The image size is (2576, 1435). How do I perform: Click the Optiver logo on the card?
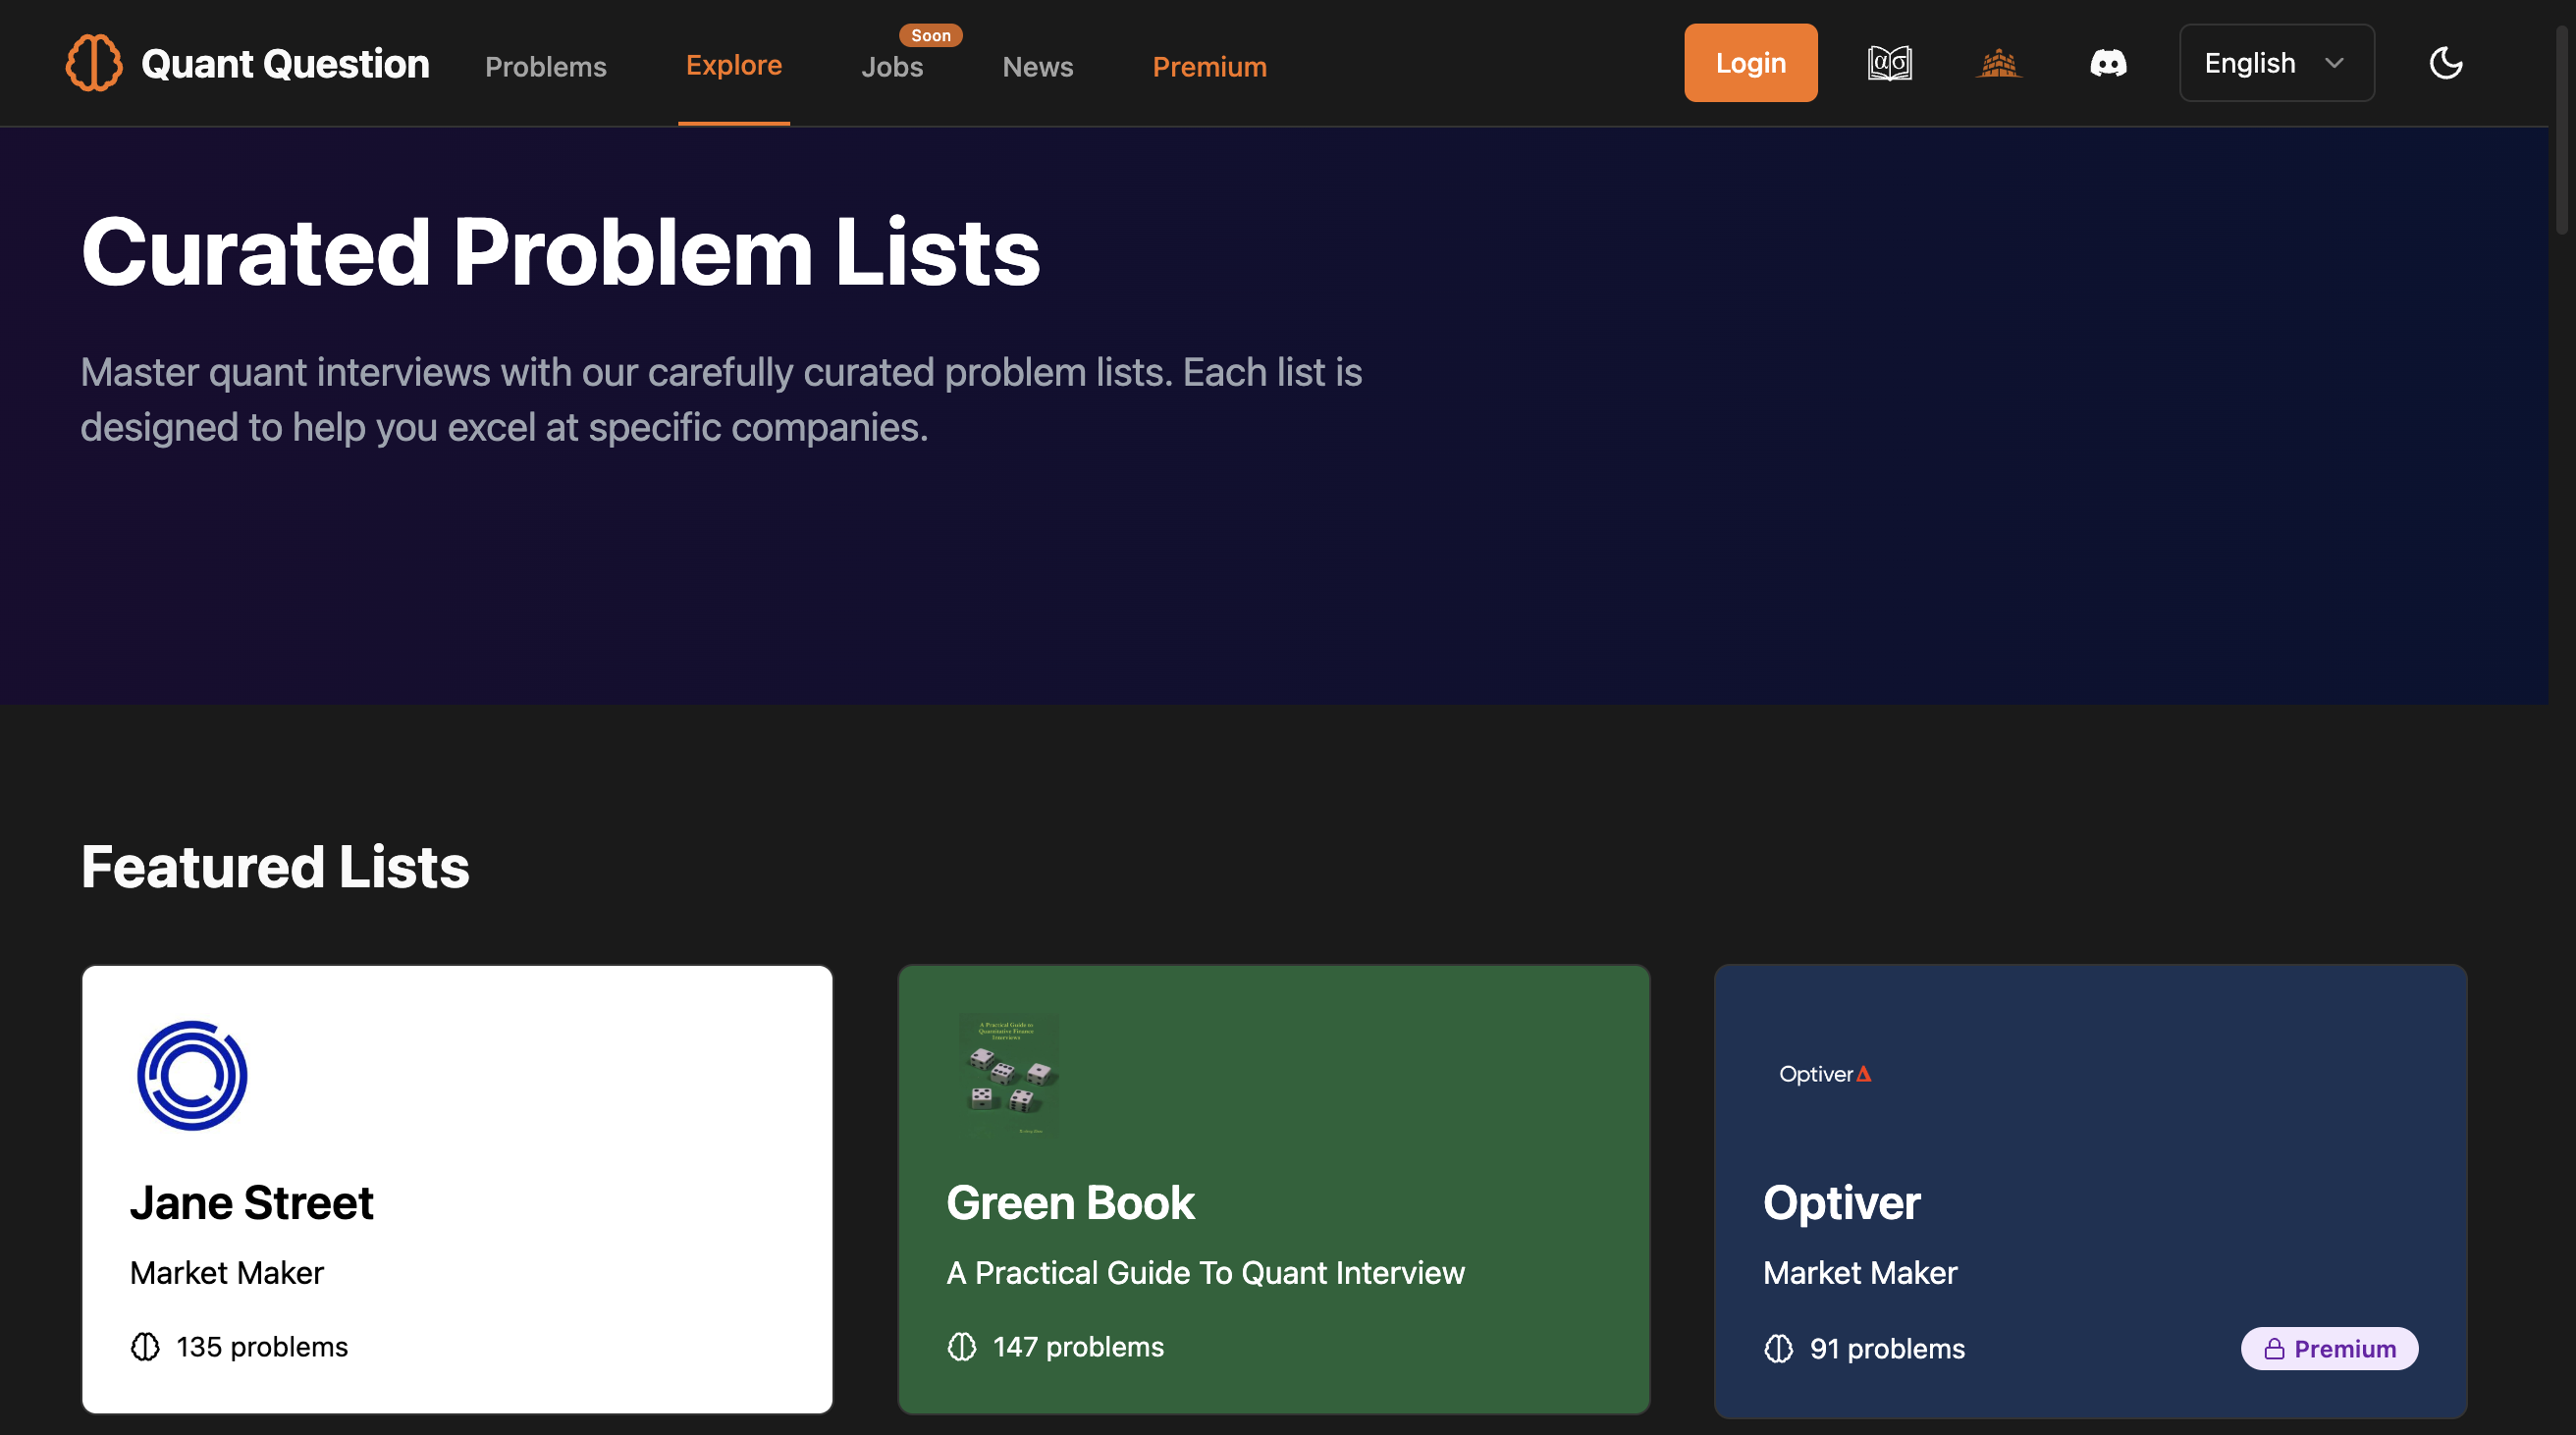point(1824,1074)
